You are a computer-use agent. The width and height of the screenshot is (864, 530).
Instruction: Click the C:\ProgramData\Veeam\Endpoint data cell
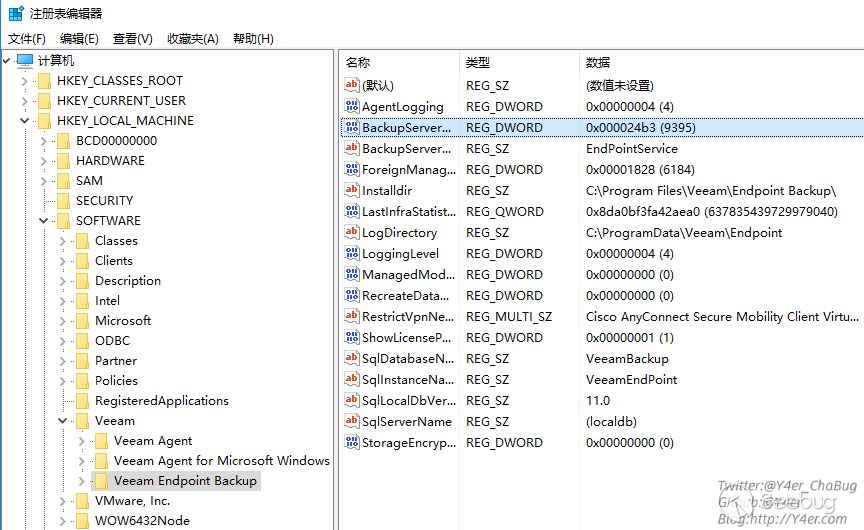pyautogui.click(x=684, y=232)
